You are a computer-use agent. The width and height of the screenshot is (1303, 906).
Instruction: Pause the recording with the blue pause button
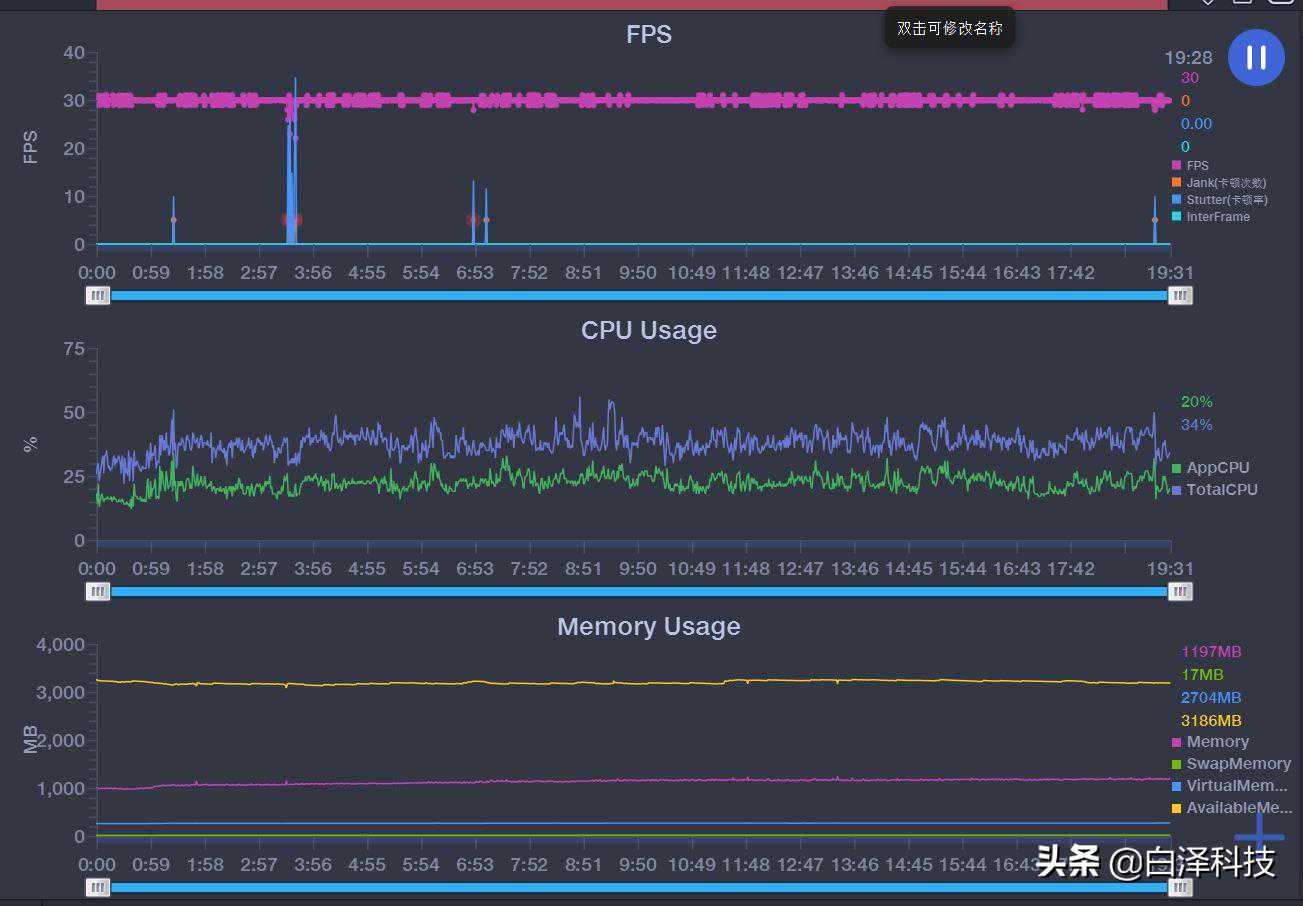(1256, 57)
